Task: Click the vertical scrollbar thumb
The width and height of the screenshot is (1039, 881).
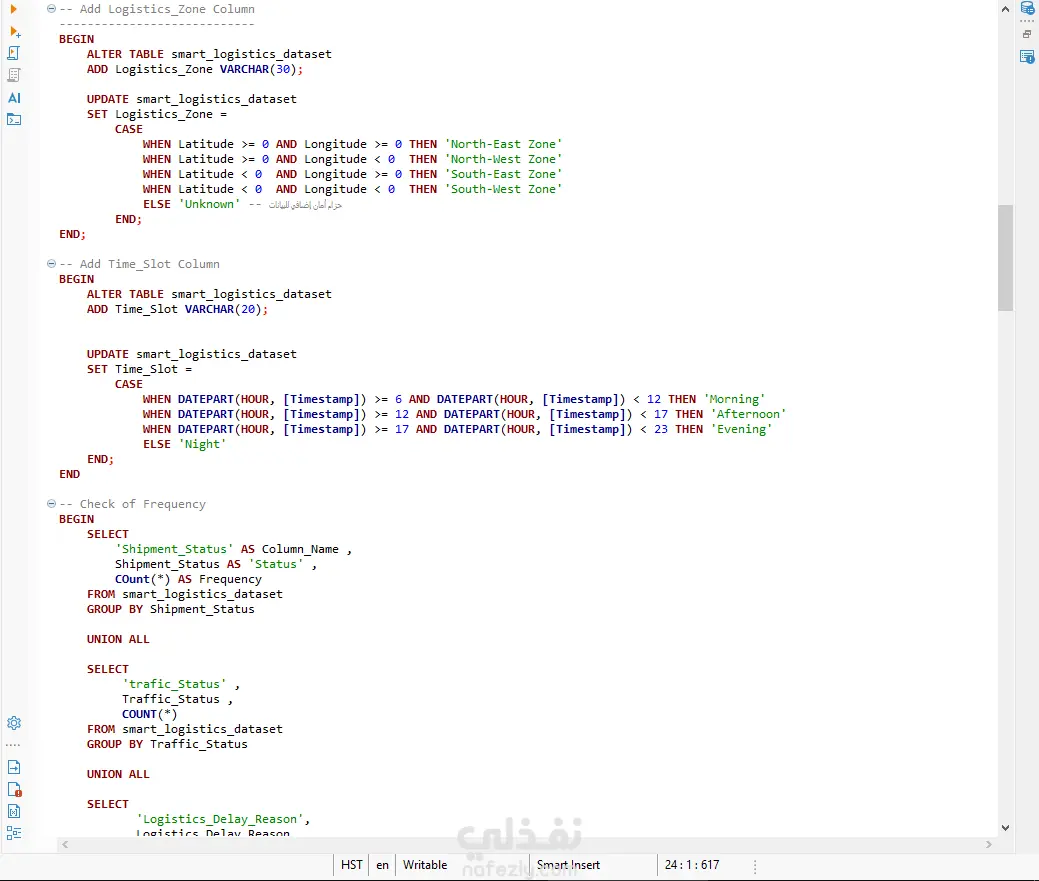Action: pyautogui.click(x=1005, y=258)
